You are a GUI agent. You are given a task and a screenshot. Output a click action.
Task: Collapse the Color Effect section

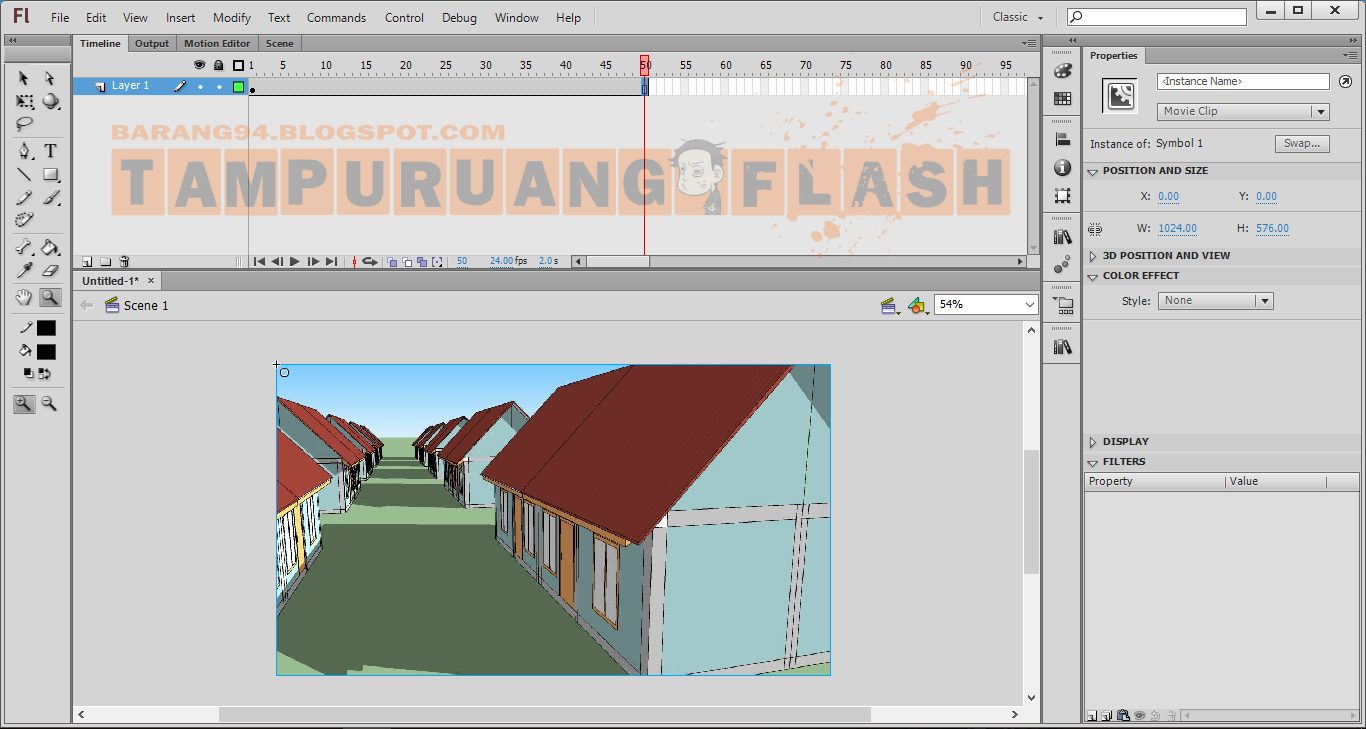point(1094,276)
